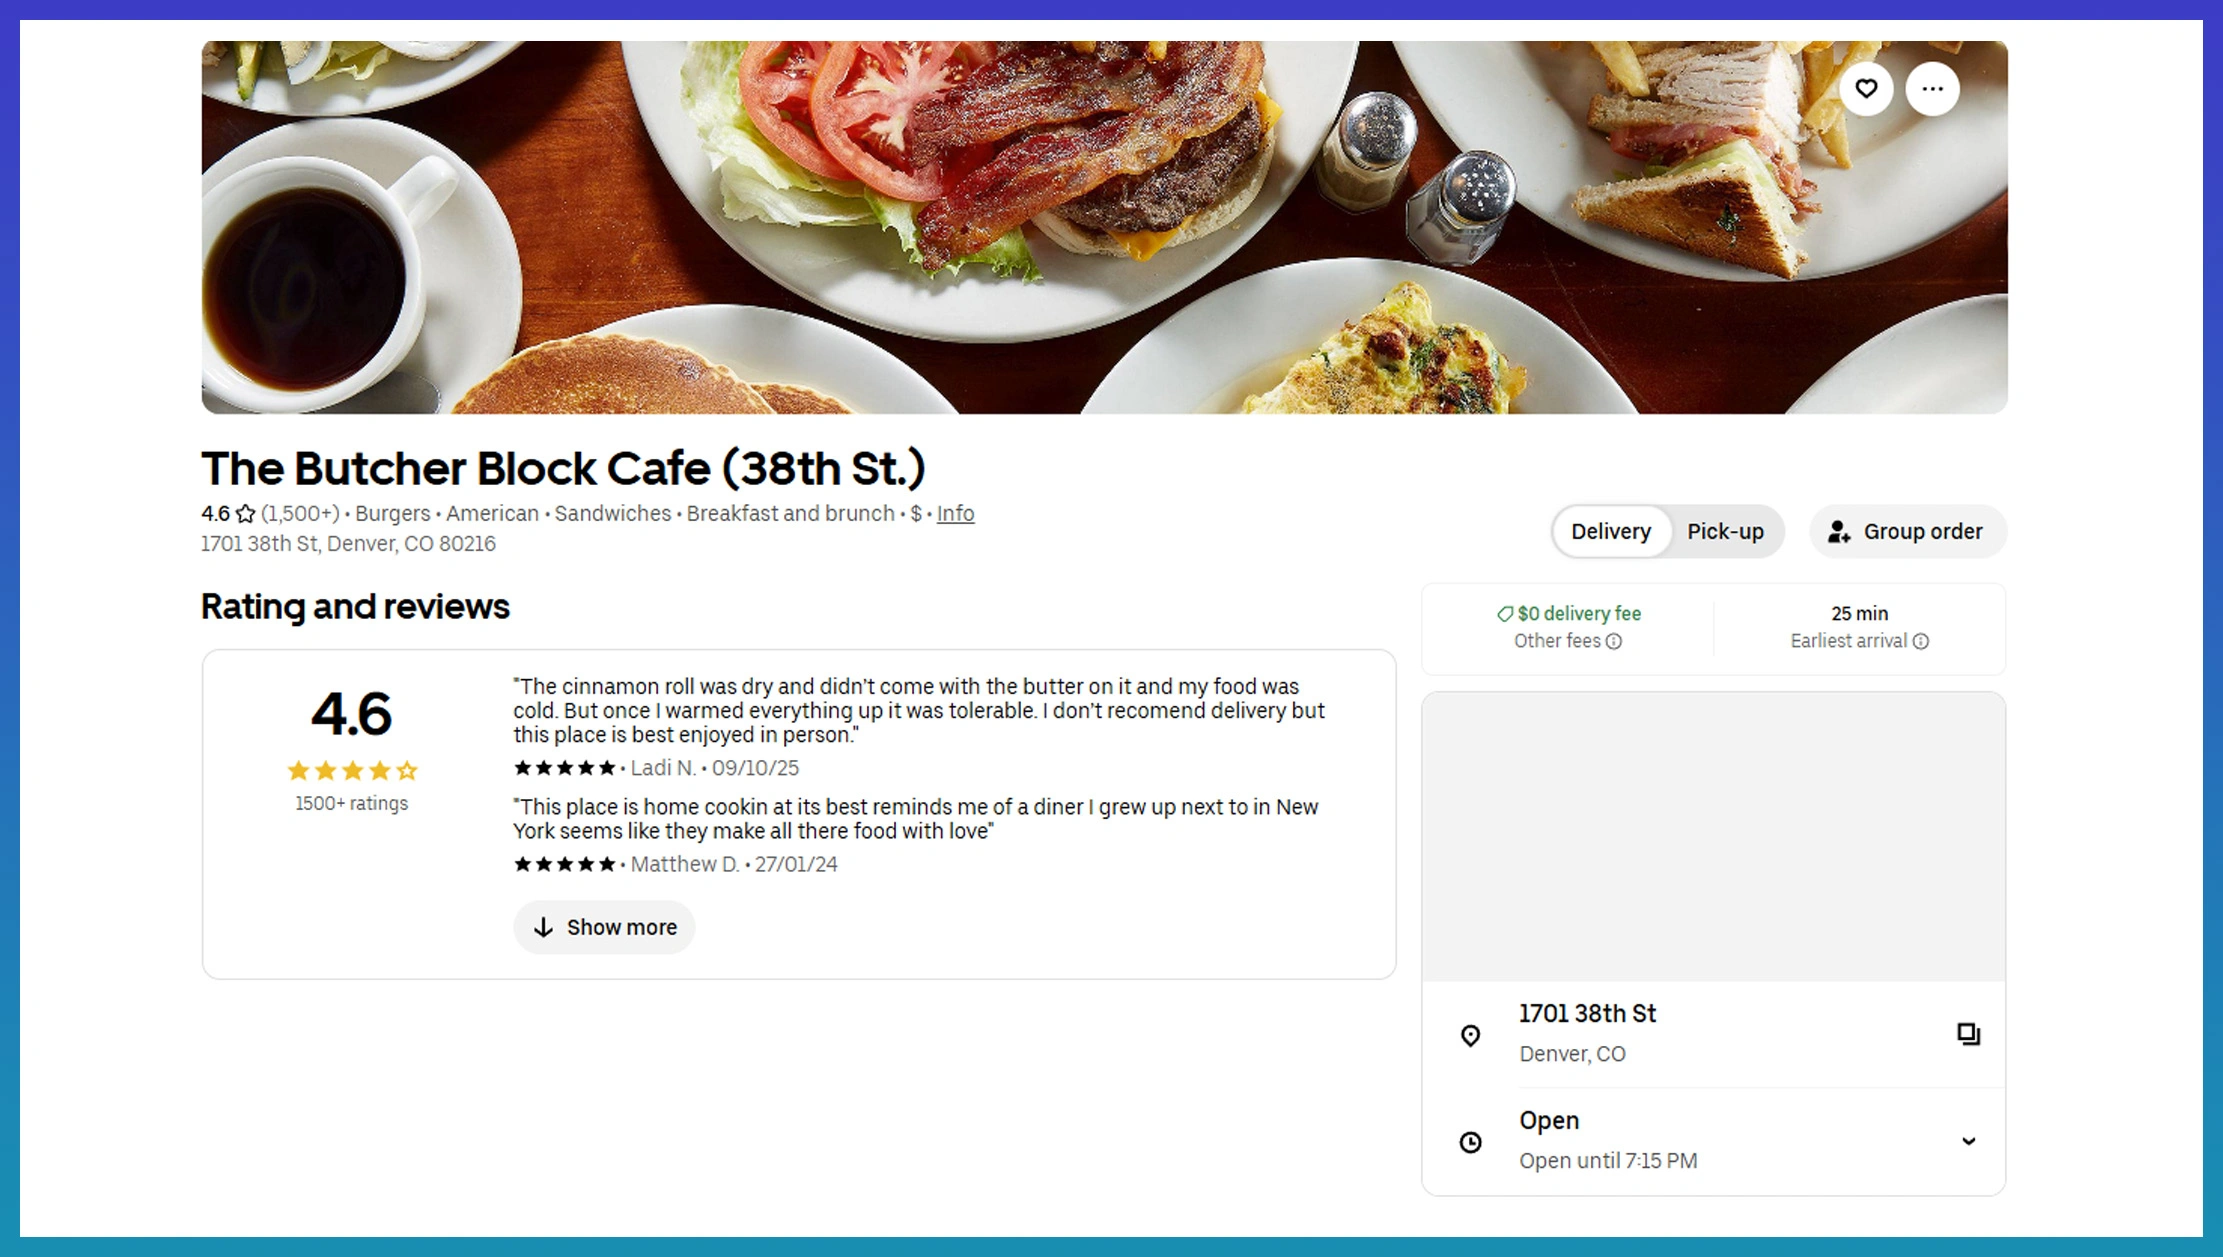Viewport: 2223px width, 1257px height.
Task: Click the Earliest arrival info icon
Action: pyautogui.click(x=1921, y=641)
